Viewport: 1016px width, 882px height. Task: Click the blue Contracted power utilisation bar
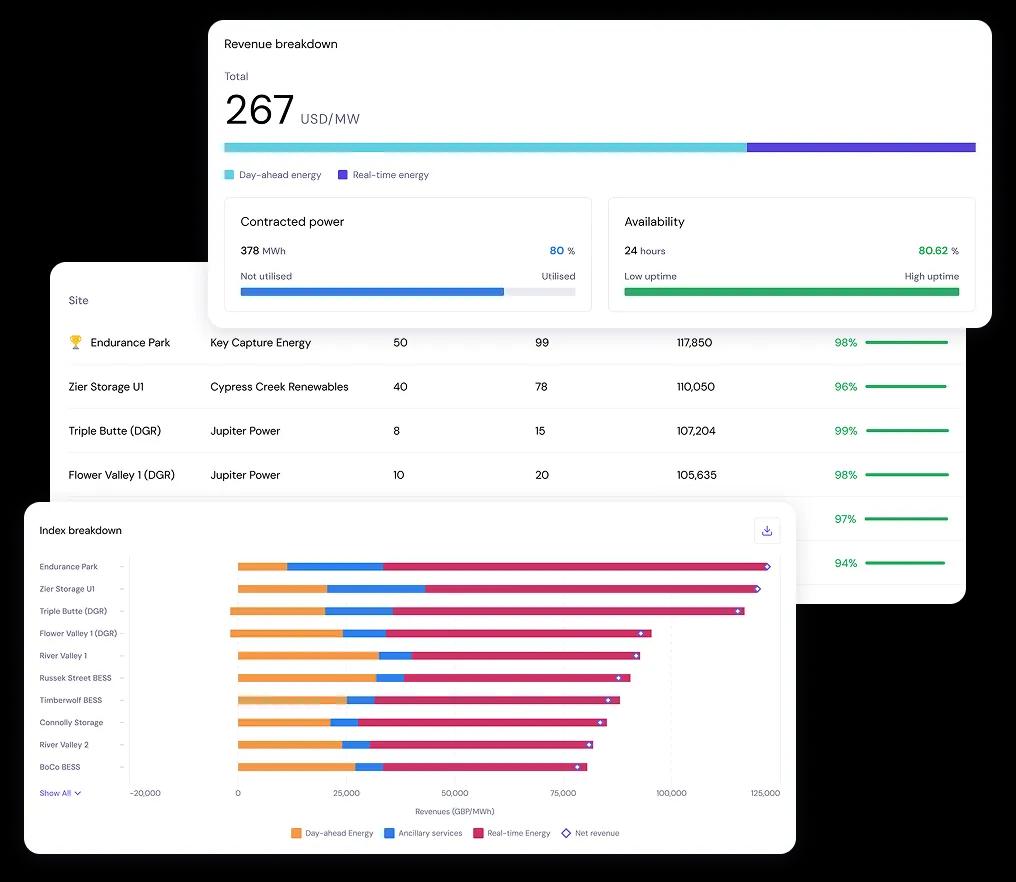(372, 292)
